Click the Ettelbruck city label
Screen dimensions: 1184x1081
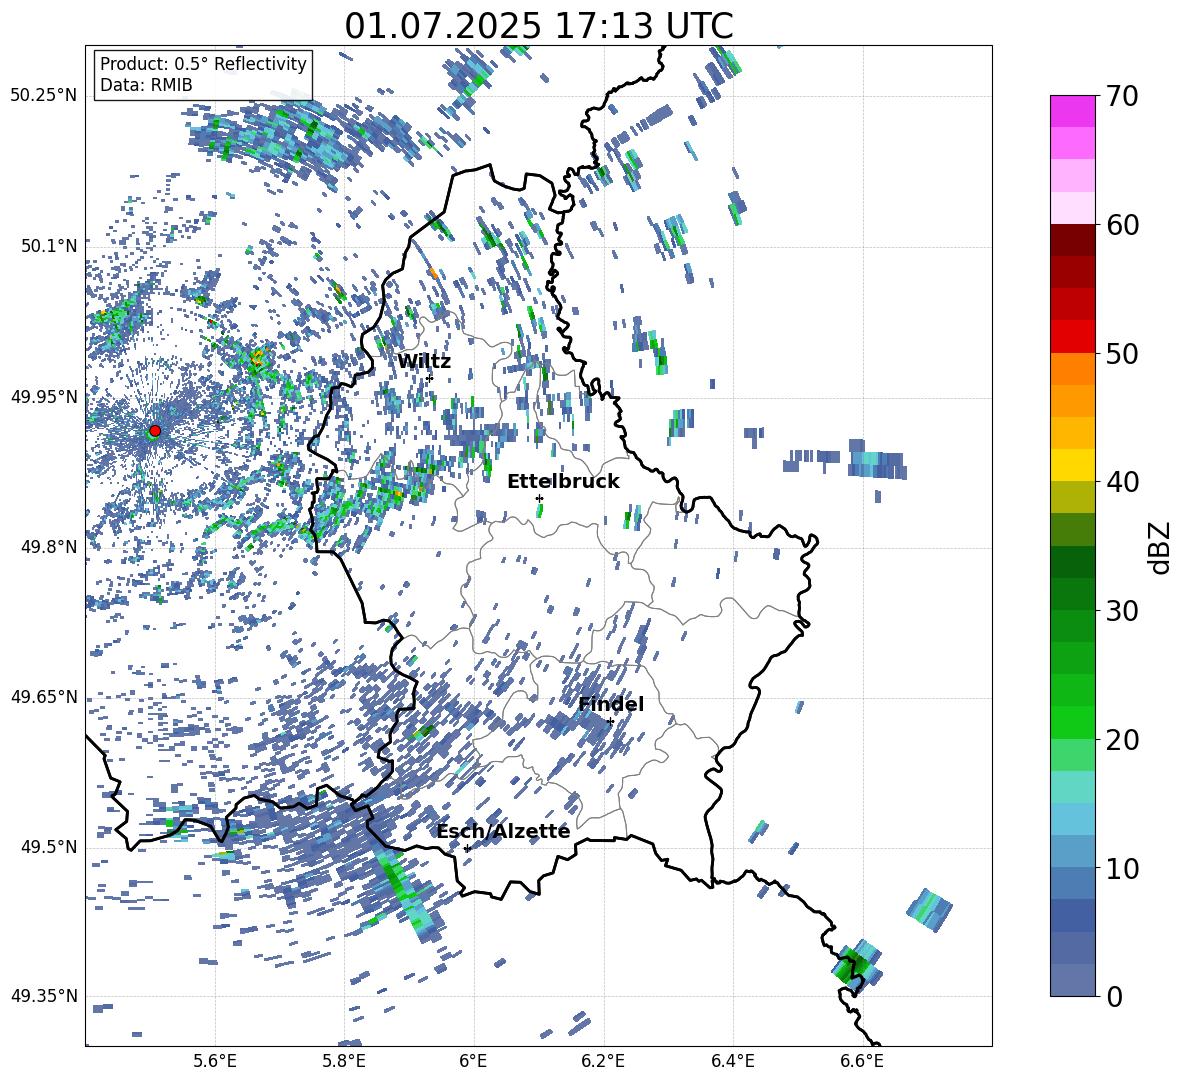tap(563, 482)
